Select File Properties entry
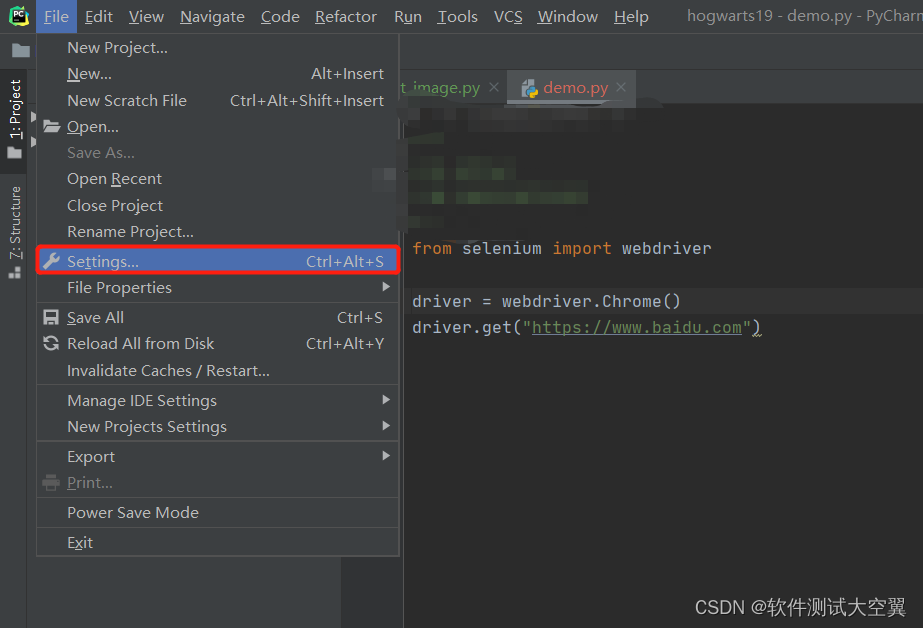Screen dimensions: 923x628 tap(218, 287)
